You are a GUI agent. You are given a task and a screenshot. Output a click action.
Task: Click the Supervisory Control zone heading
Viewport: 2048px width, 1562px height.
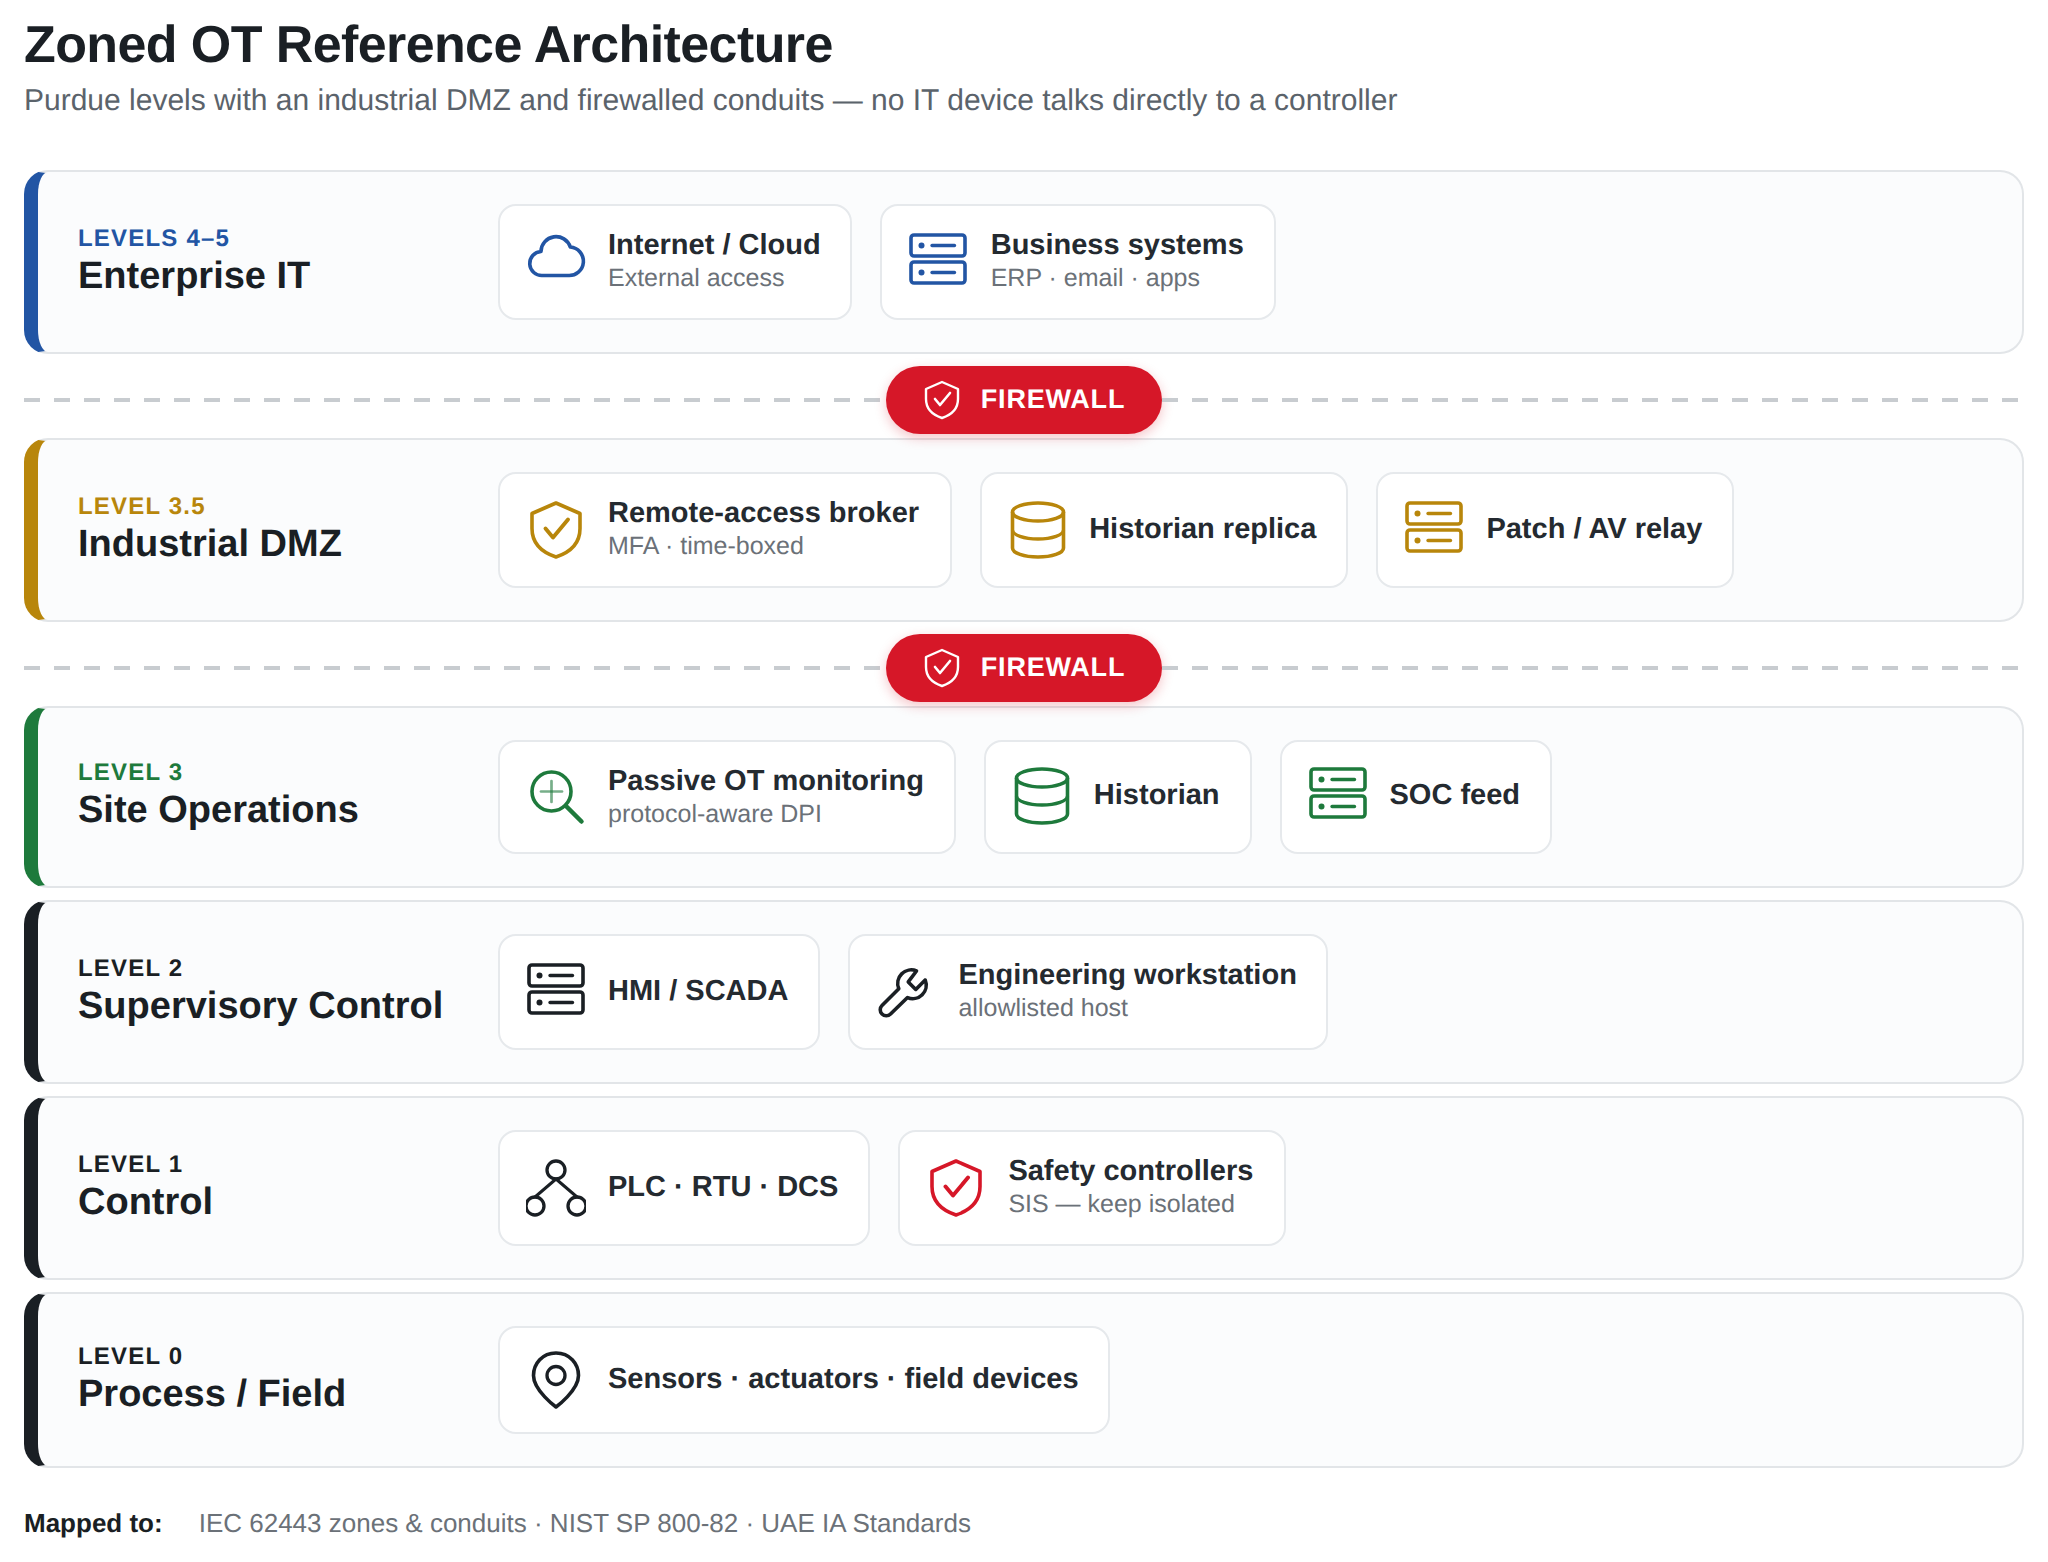[x=260, y=1005]
